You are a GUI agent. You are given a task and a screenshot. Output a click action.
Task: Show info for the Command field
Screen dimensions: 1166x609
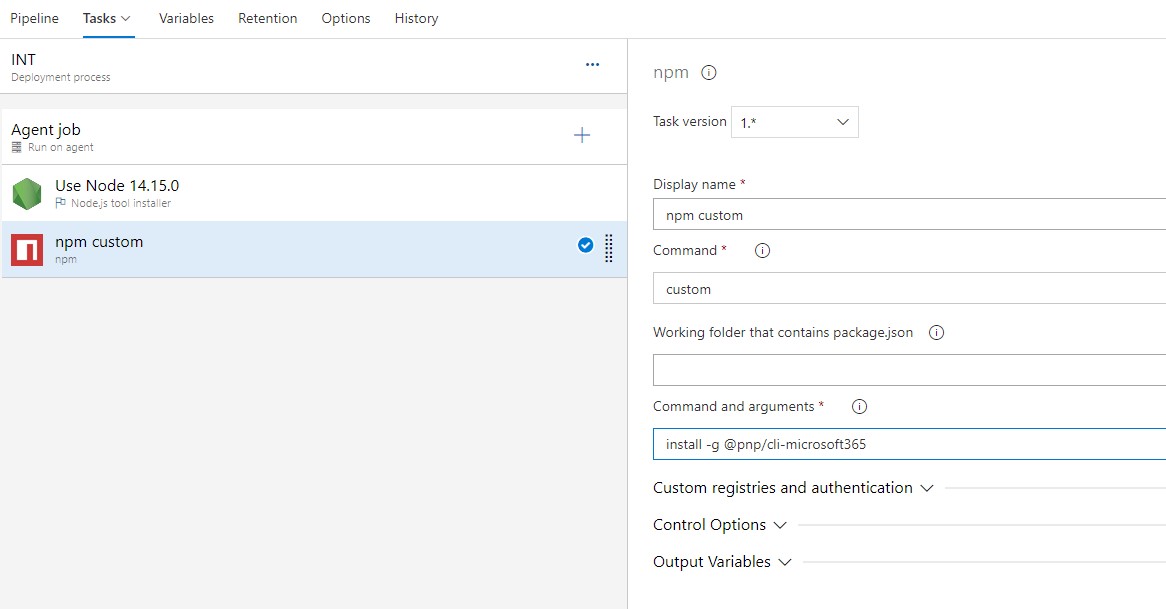[x=762, y=251]
